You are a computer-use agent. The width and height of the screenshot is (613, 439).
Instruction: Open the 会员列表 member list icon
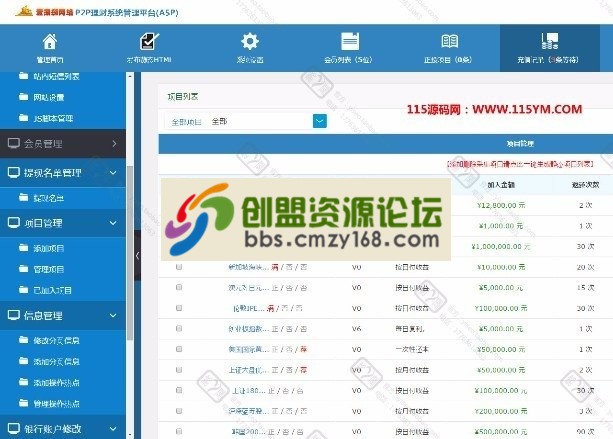(350, 41)
